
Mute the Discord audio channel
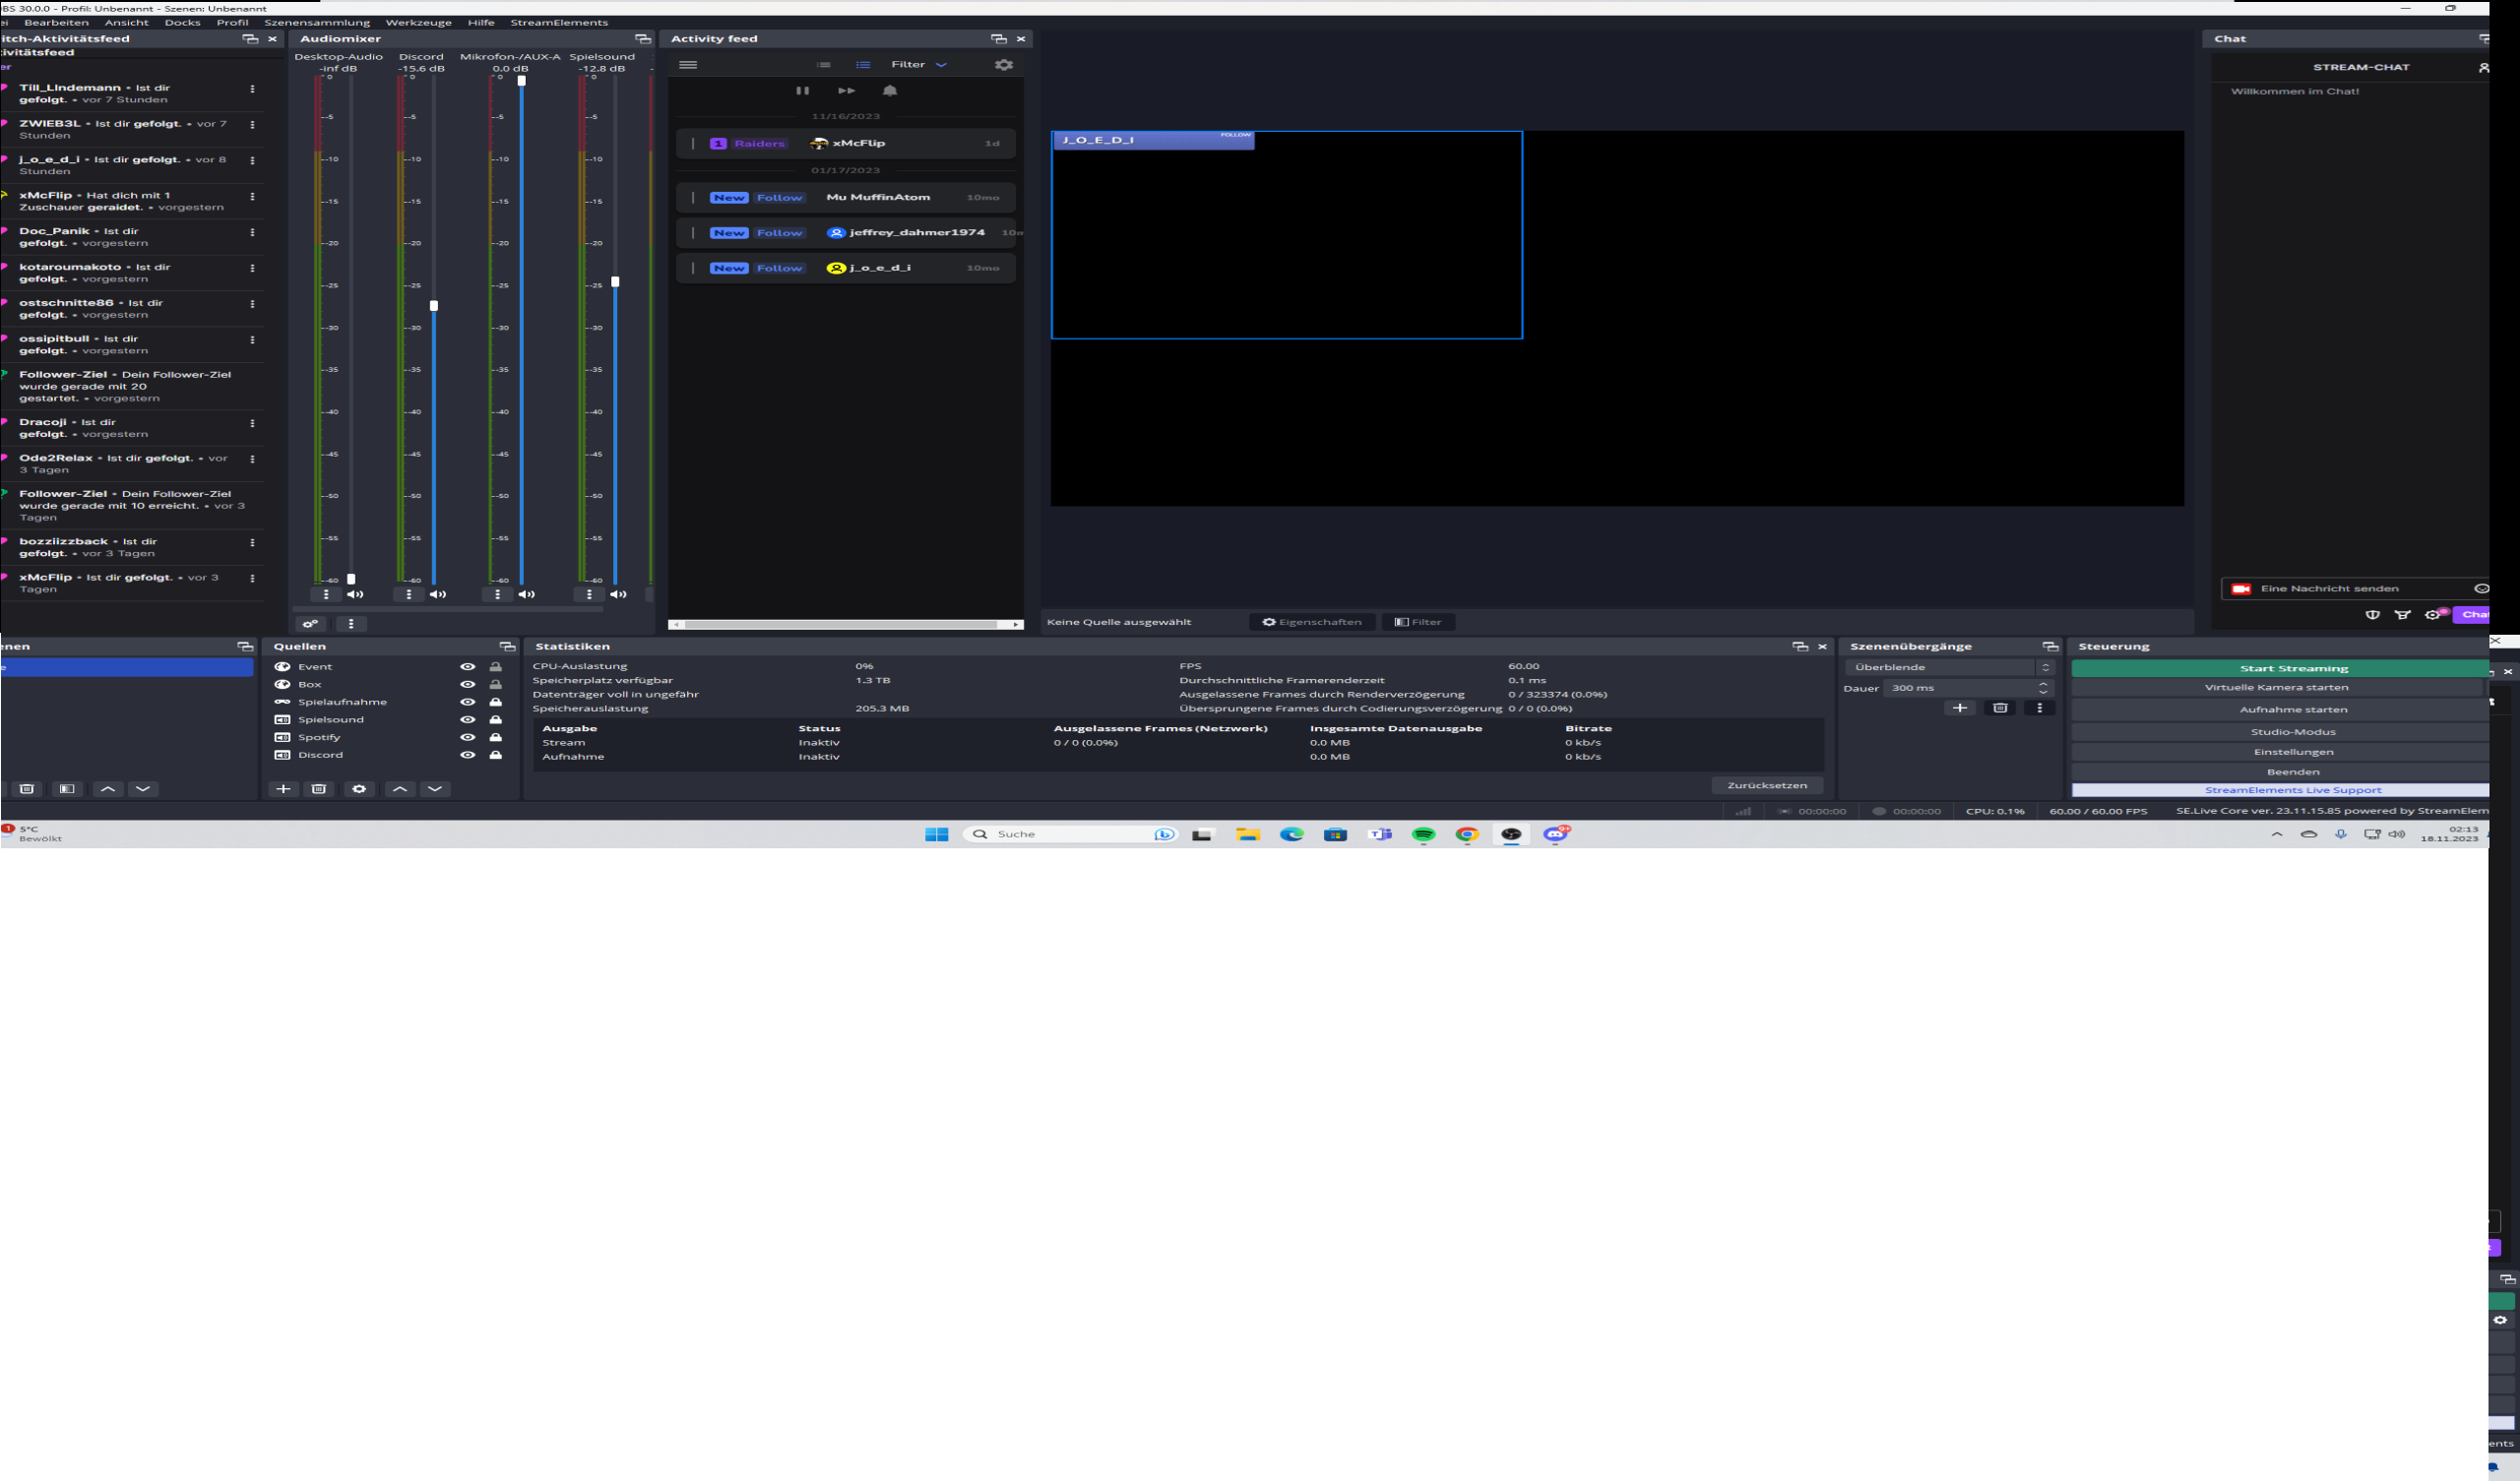tap(438, 595)
